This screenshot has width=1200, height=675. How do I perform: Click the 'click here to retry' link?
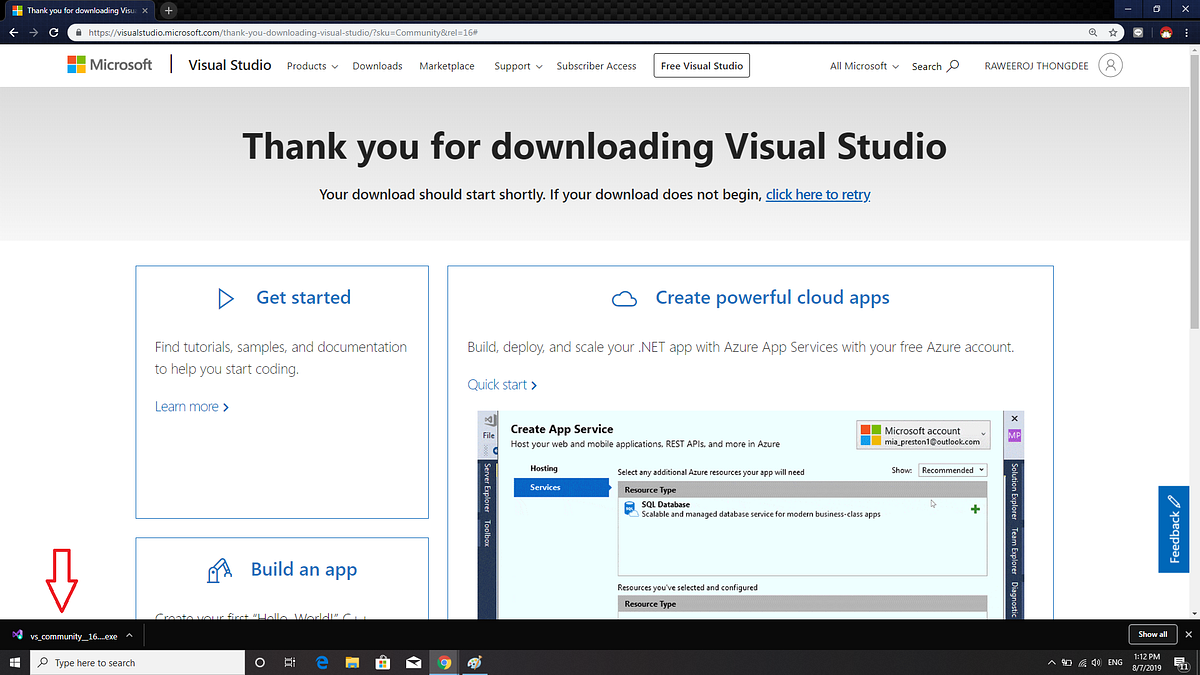(x=818, y=194)
